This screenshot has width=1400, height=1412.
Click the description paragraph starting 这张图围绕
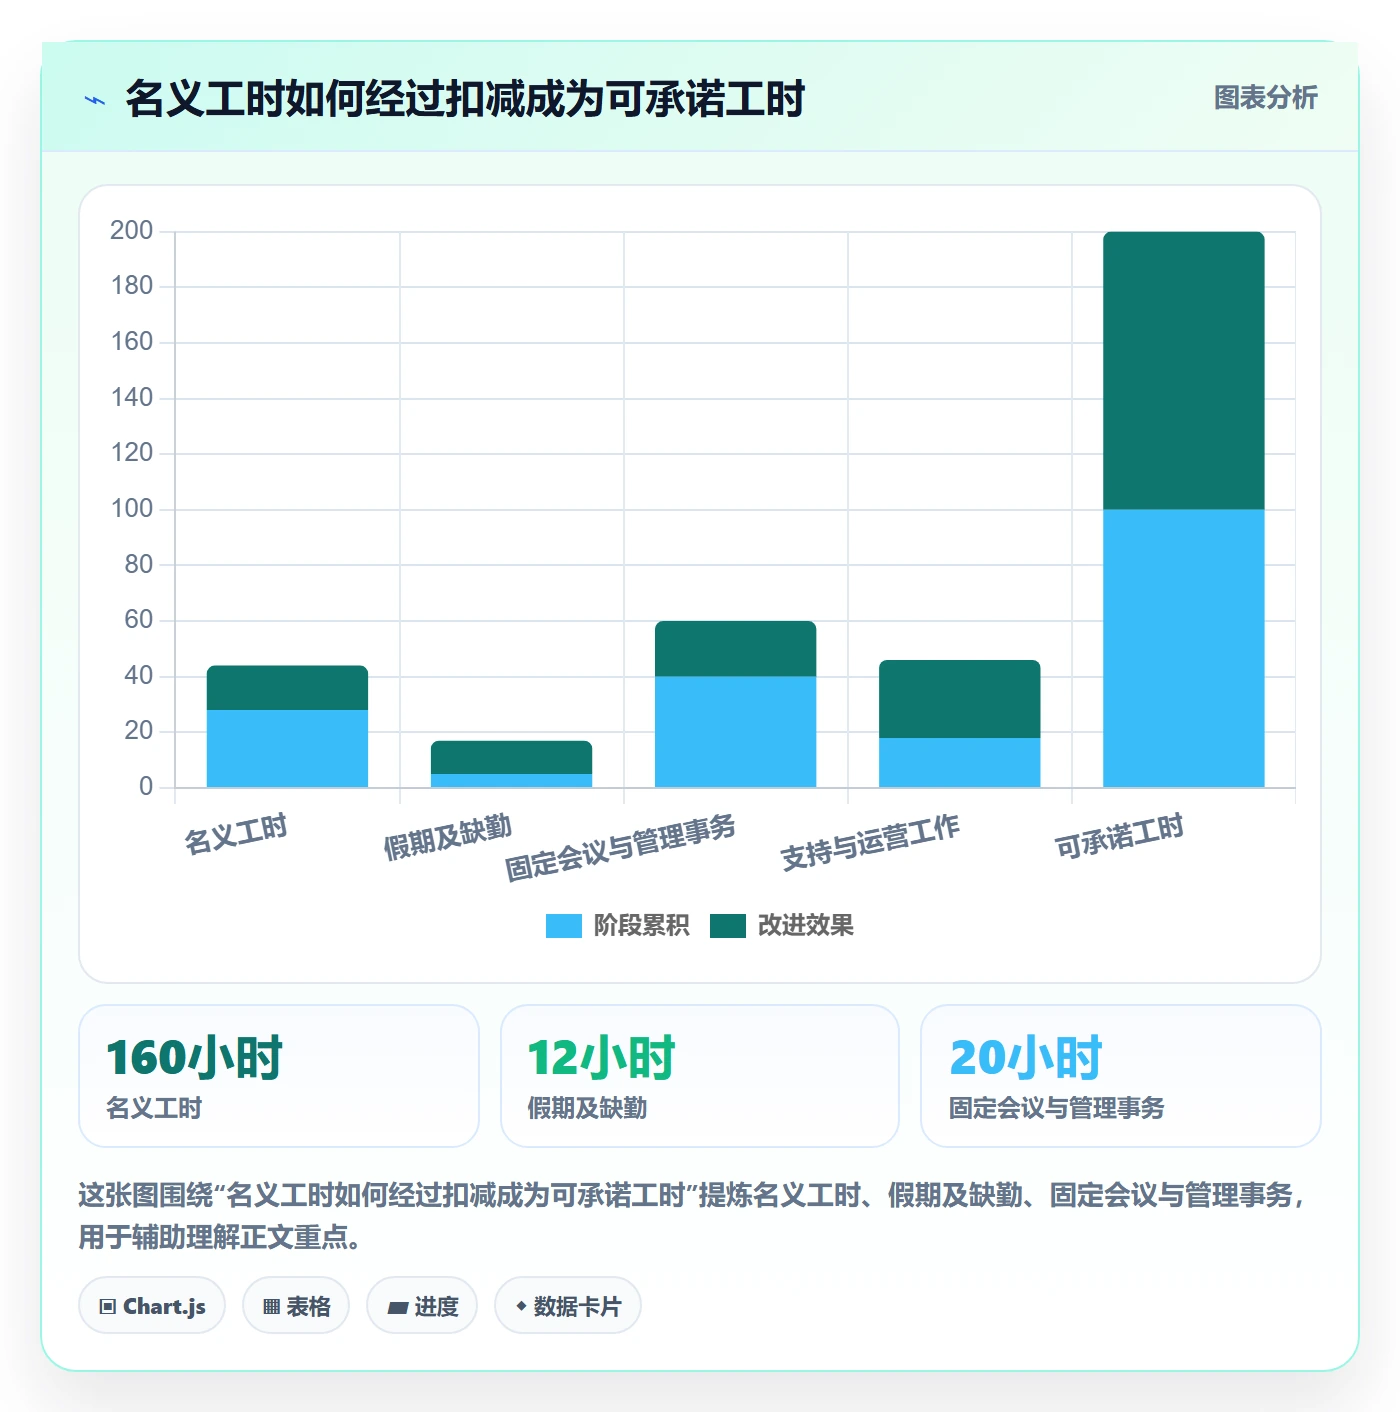693,1216
